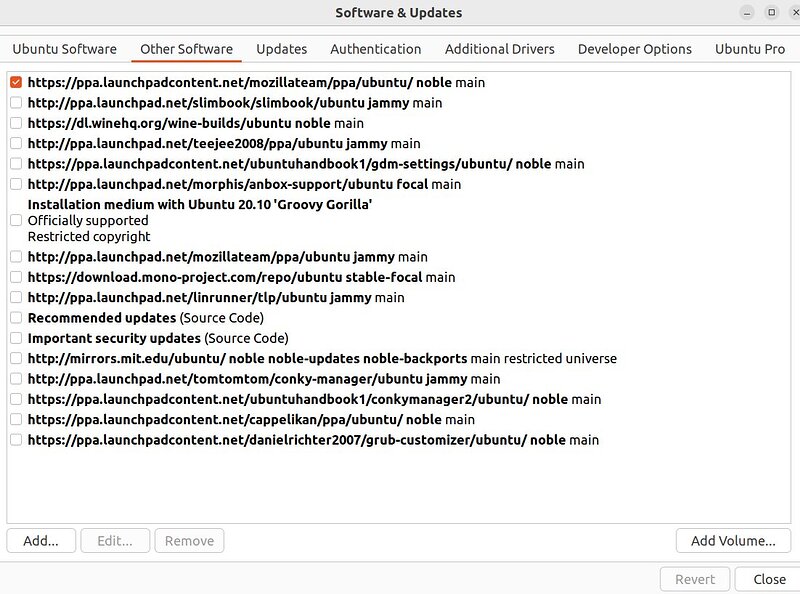Maximize the Software & Updates window

coord(771,12)
